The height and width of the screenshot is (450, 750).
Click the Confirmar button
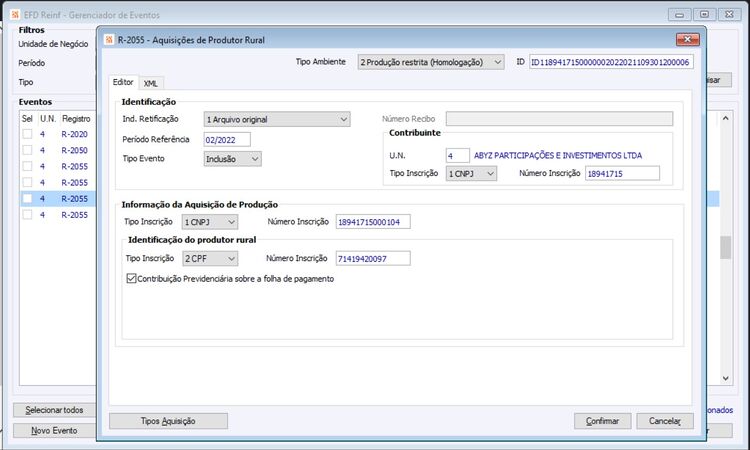tap(603, 421)
